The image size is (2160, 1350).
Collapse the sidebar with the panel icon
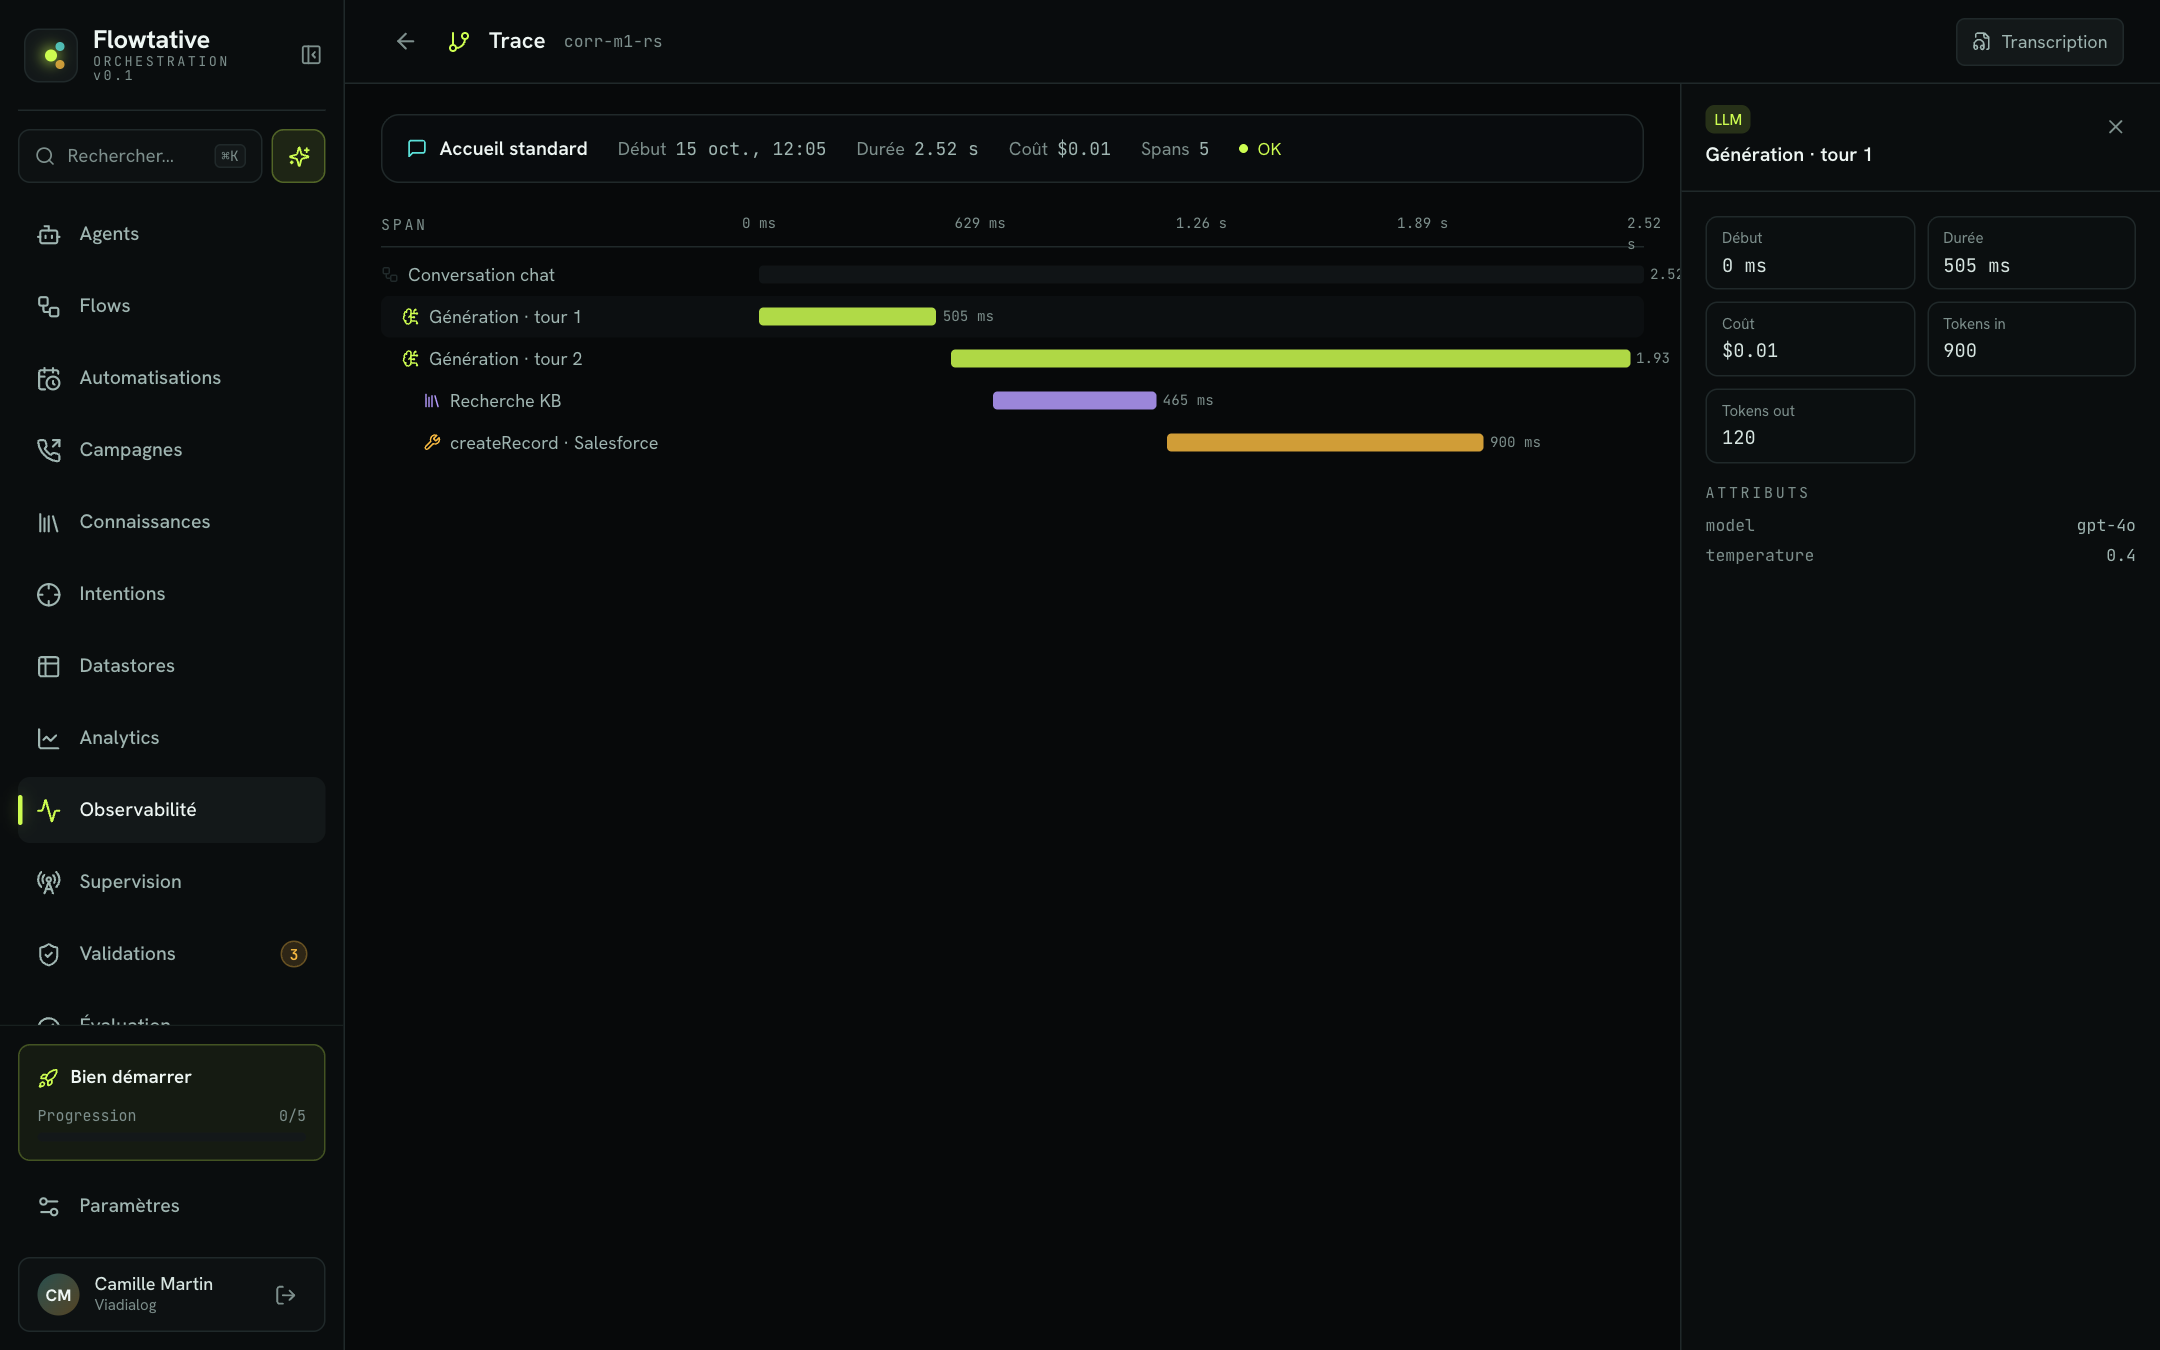tap(311, 55)
